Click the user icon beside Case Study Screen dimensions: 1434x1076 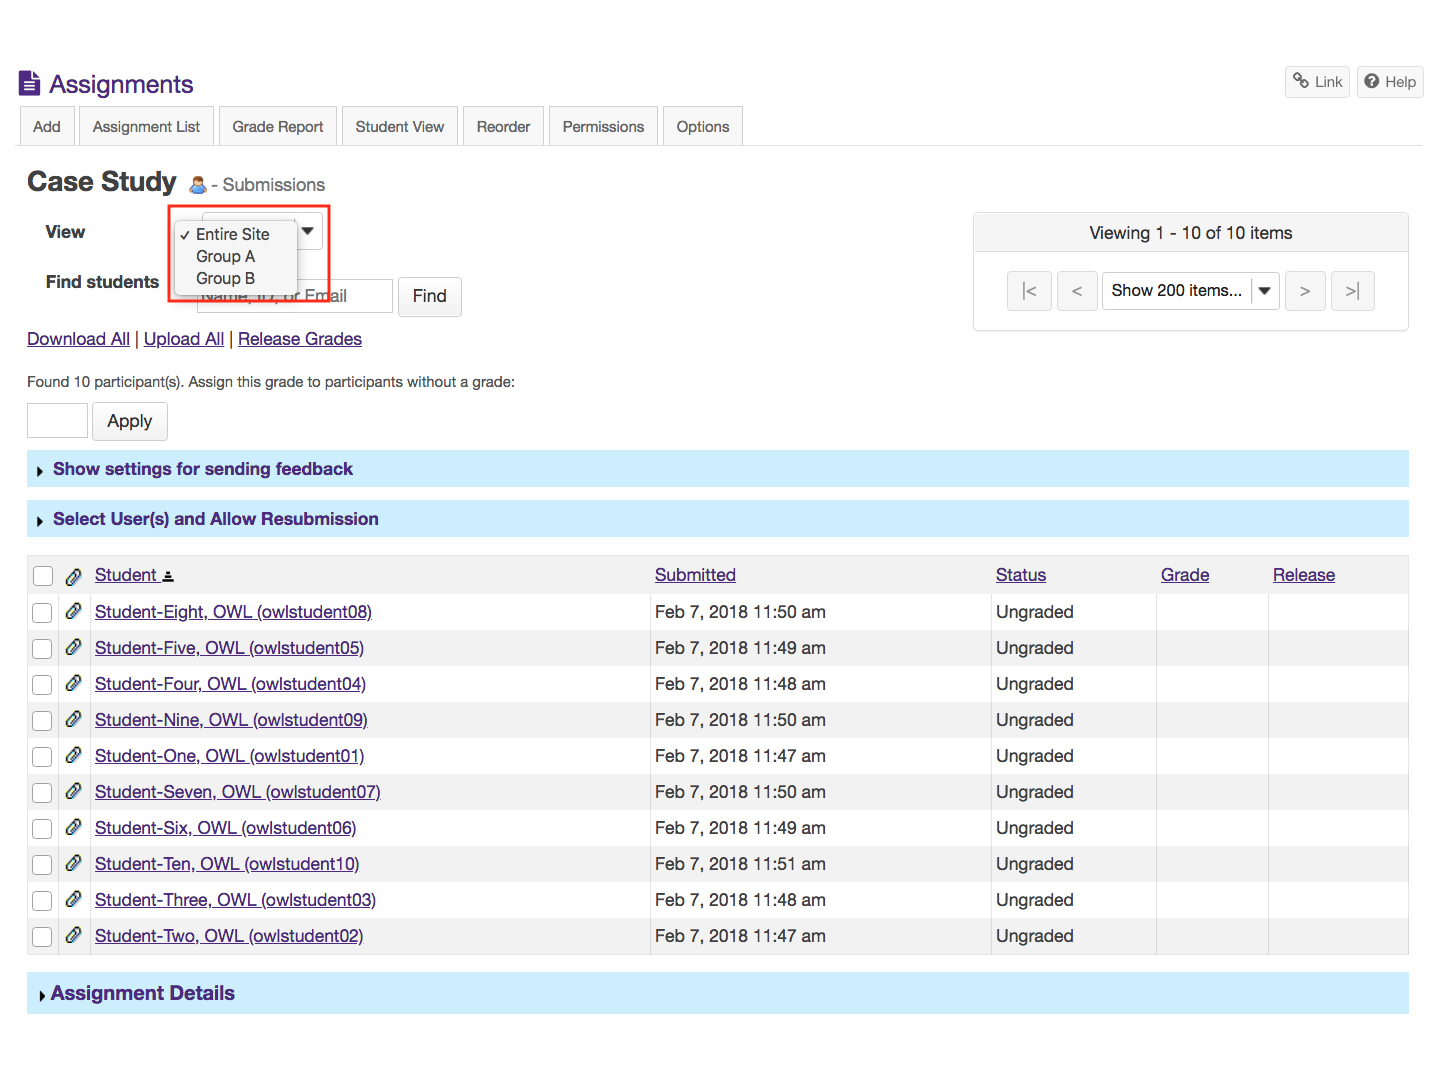pos(198,185)
